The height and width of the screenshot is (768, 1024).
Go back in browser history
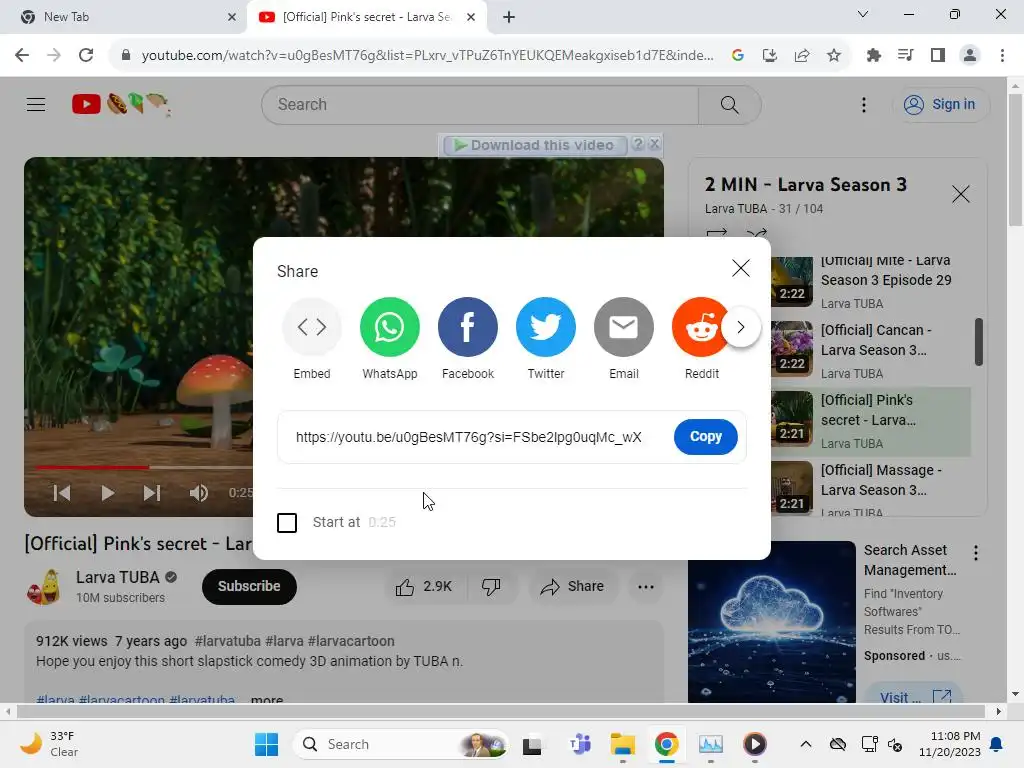22,56
